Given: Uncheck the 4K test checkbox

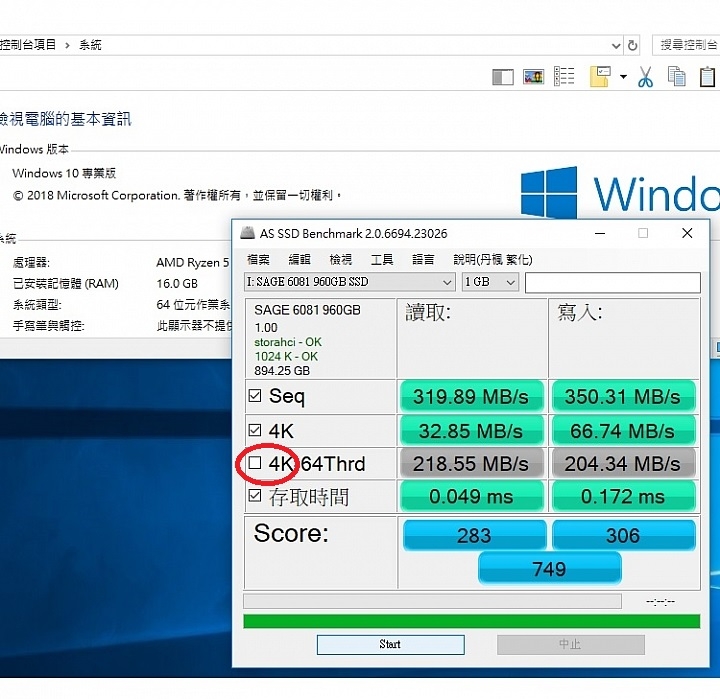Looking at the screenshot, I should [x=255, y=430].
